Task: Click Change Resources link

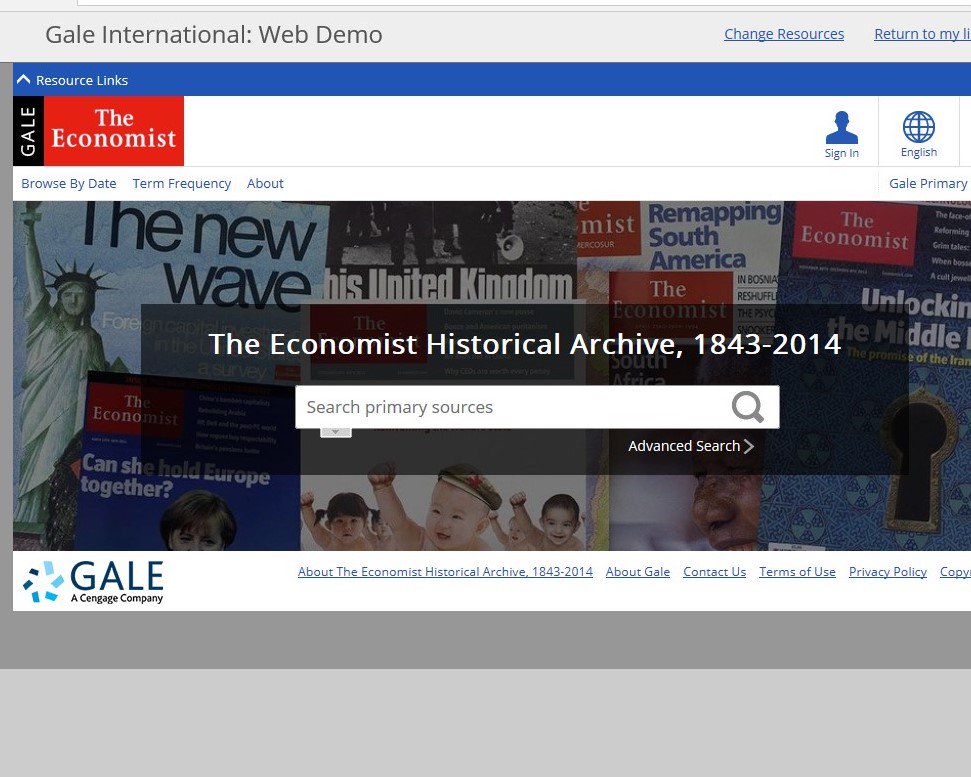Action: pos(784,34)
